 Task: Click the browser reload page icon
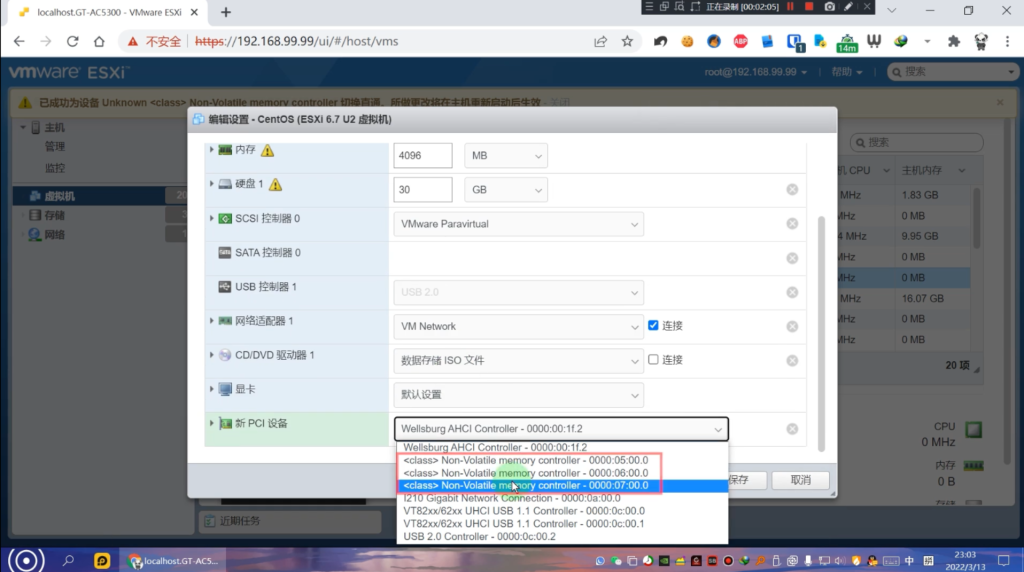72,42
